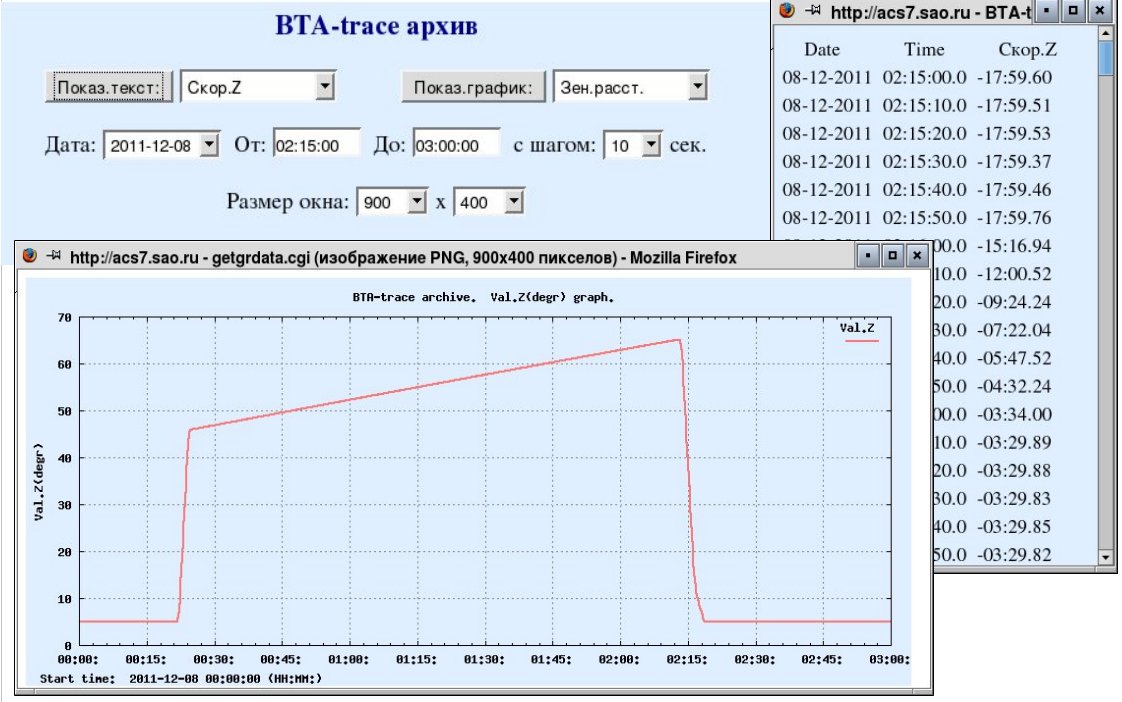Click Firefox icon in data table window titlebar

[787, 11]
